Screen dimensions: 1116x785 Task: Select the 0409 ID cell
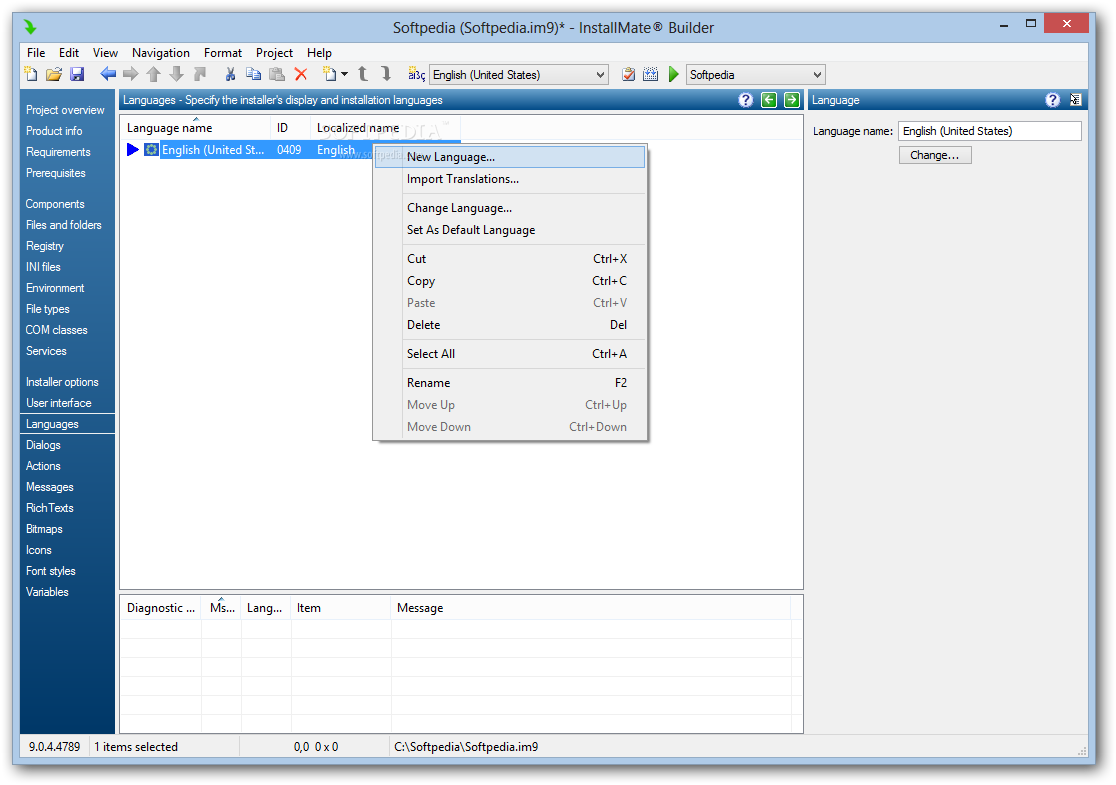[289, 150]
